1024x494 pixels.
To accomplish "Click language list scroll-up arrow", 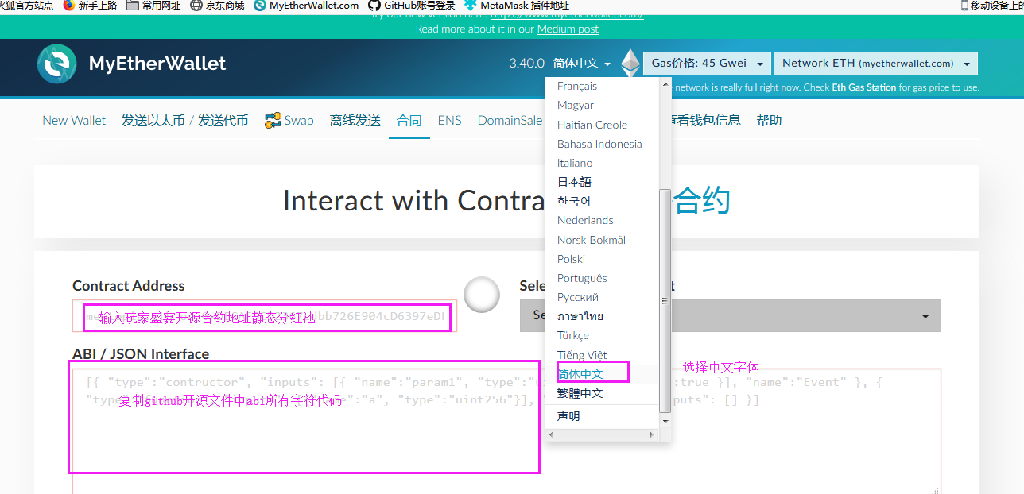I will 665,84.
